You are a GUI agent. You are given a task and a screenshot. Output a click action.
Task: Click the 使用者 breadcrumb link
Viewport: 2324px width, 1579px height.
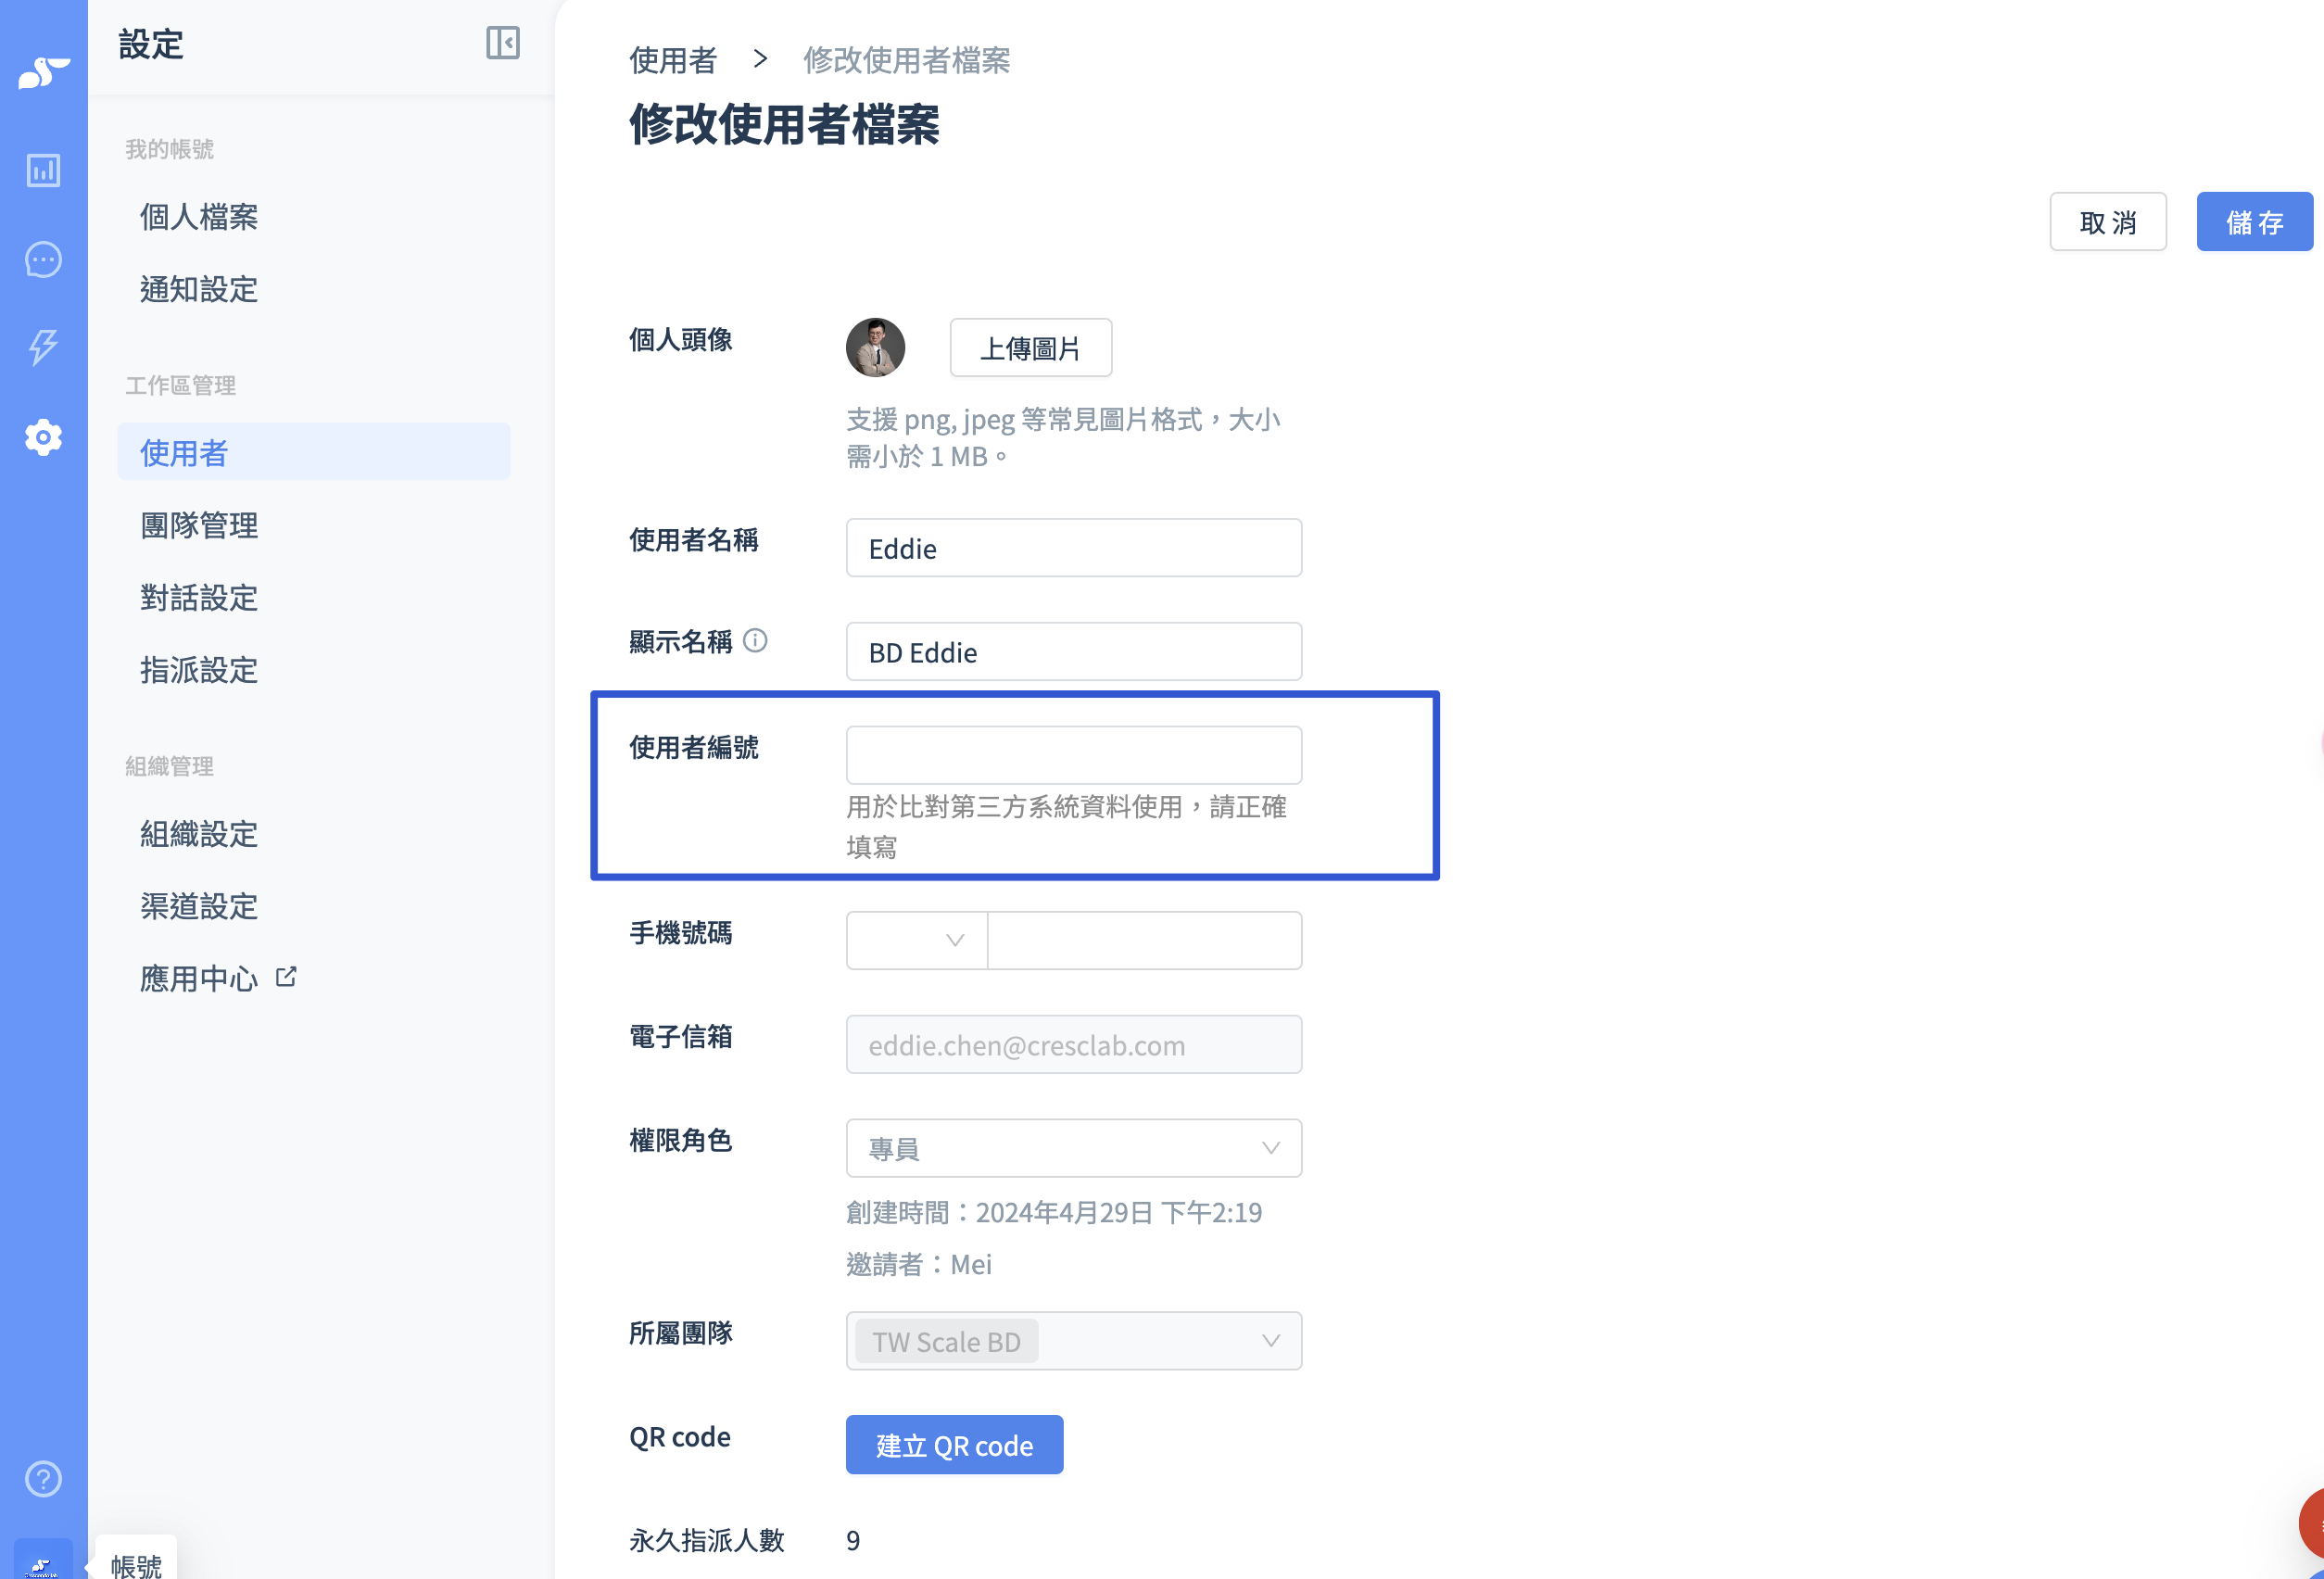click(673, 60)
